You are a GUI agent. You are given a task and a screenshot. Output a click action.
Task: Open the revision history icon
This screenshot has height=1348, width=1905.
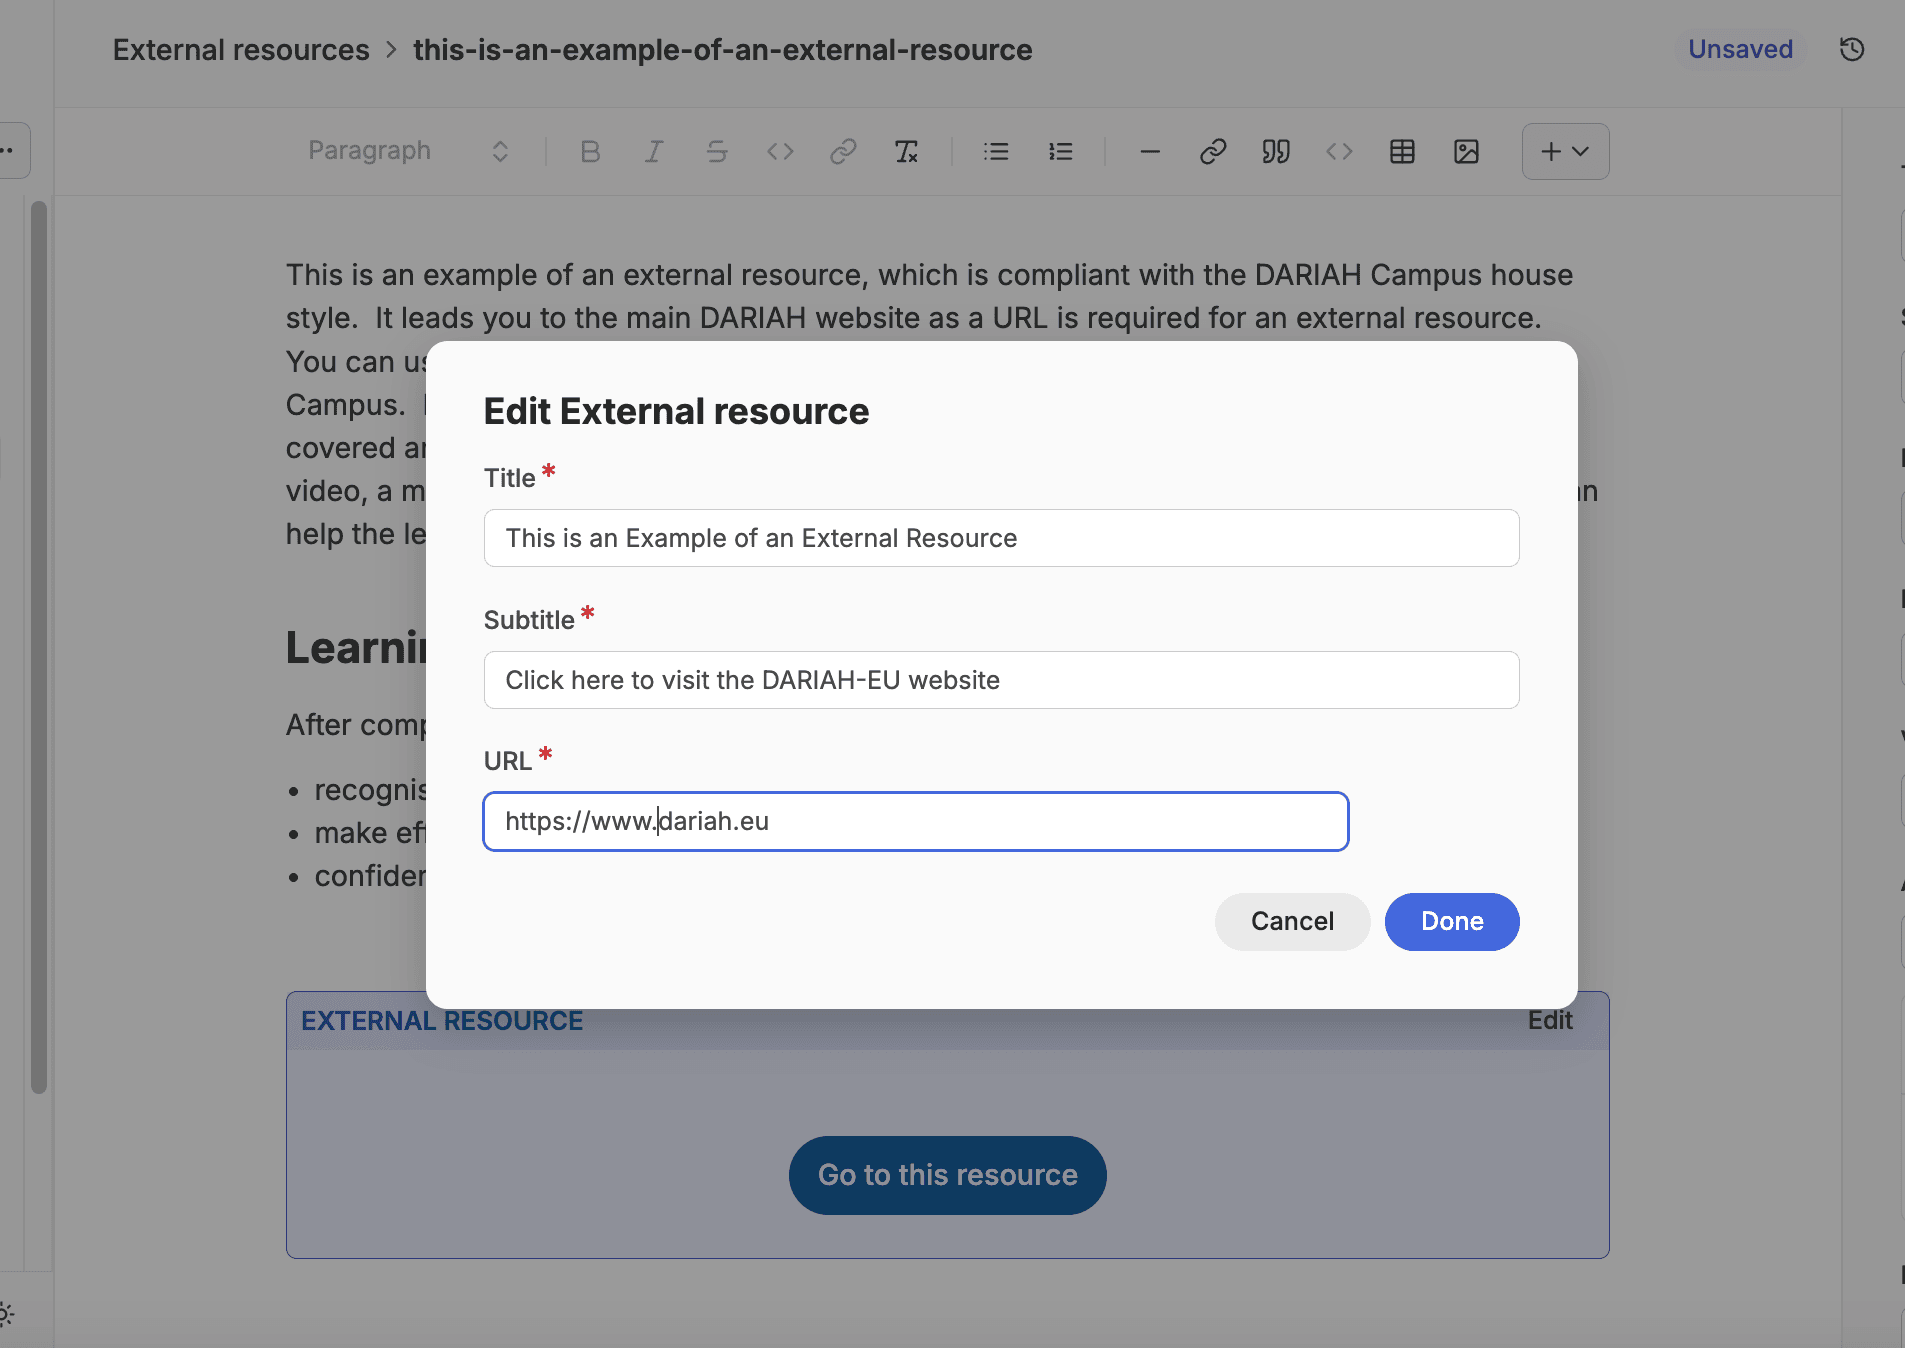click(1852, 49)
